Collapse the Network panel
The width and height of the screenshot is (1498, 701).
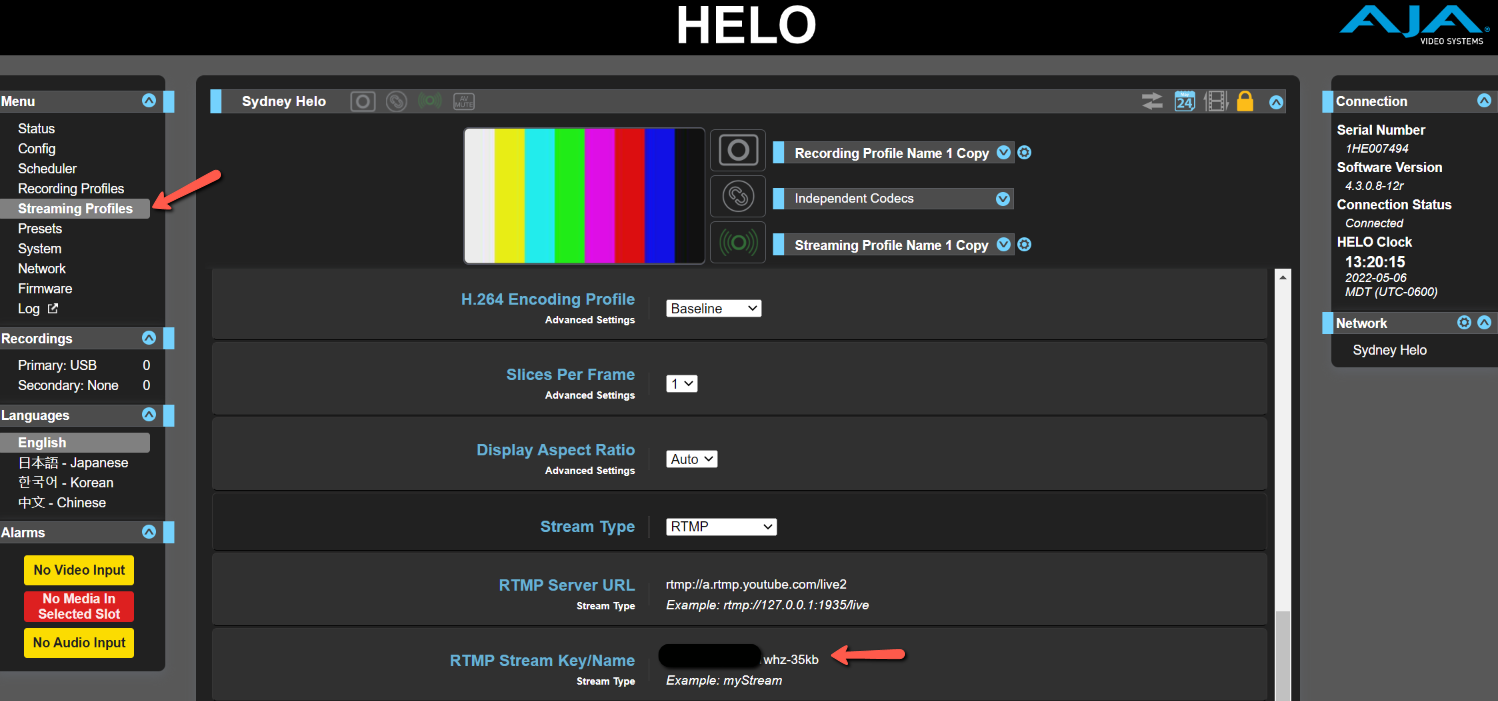point(1484,323)
